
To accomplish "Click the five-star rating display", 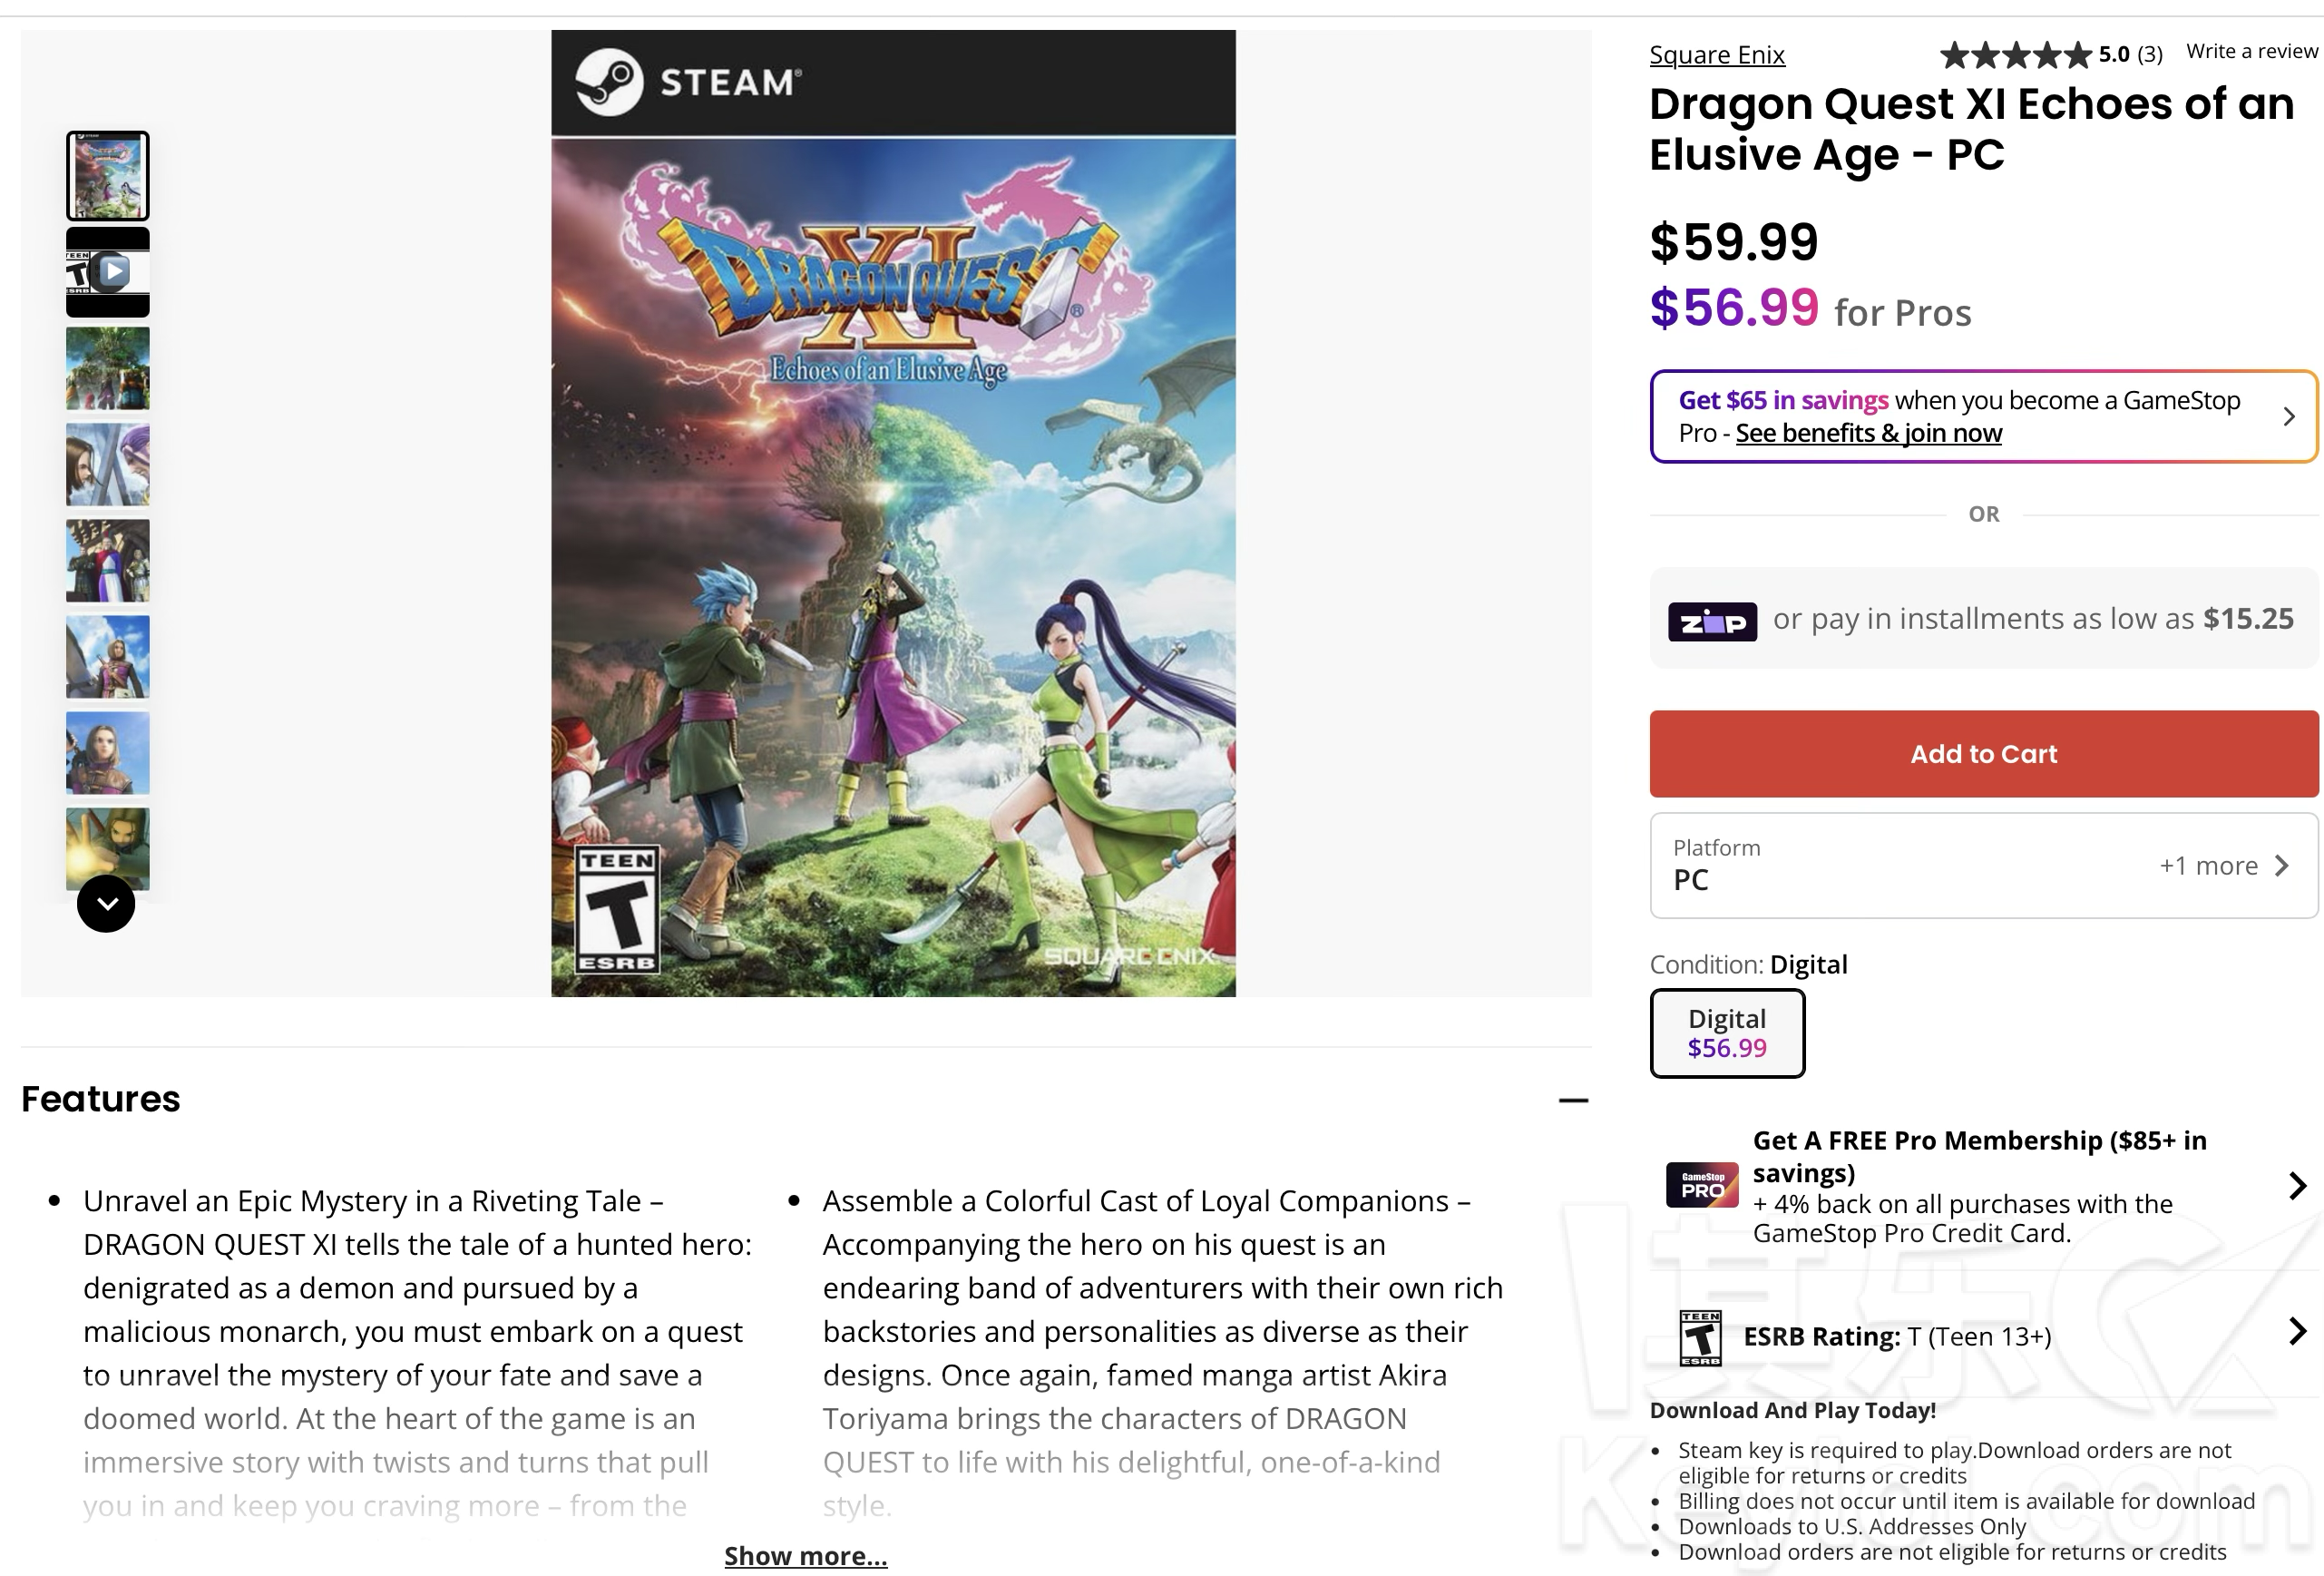I will pyautogui.click(x=2014, y=54).
